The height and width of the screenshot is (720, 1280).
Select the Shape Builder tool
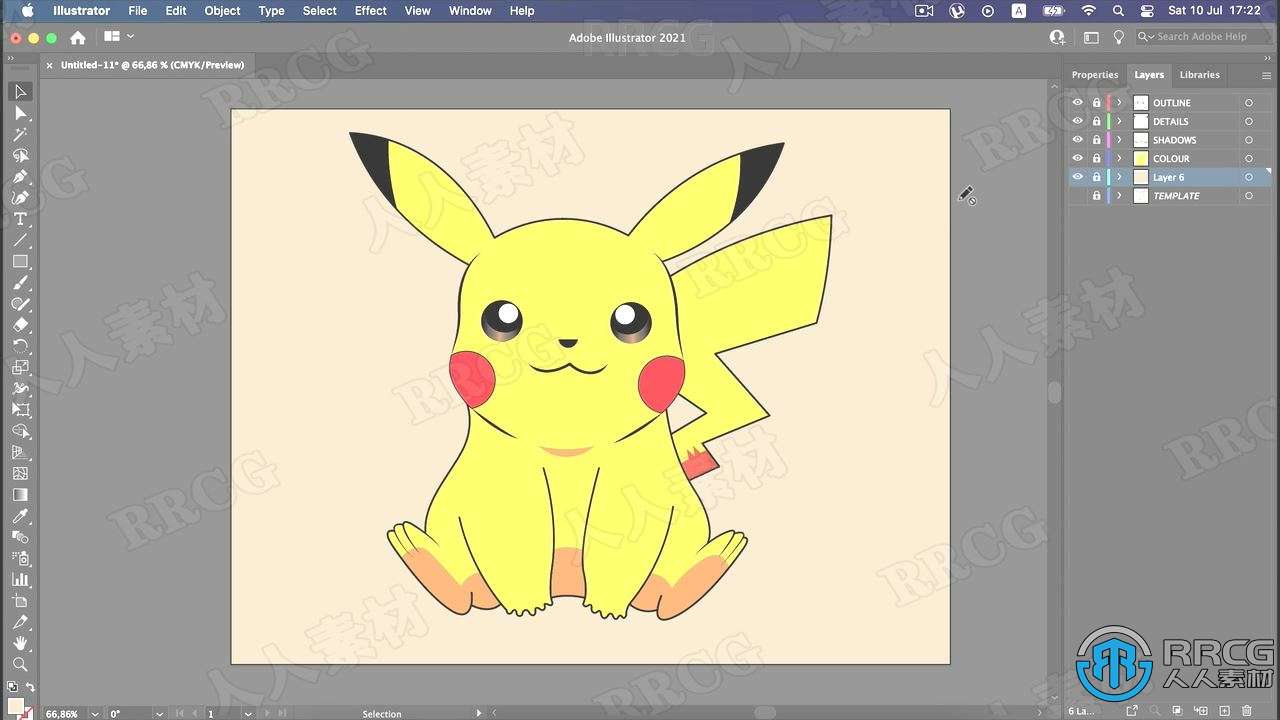point(20,431)
